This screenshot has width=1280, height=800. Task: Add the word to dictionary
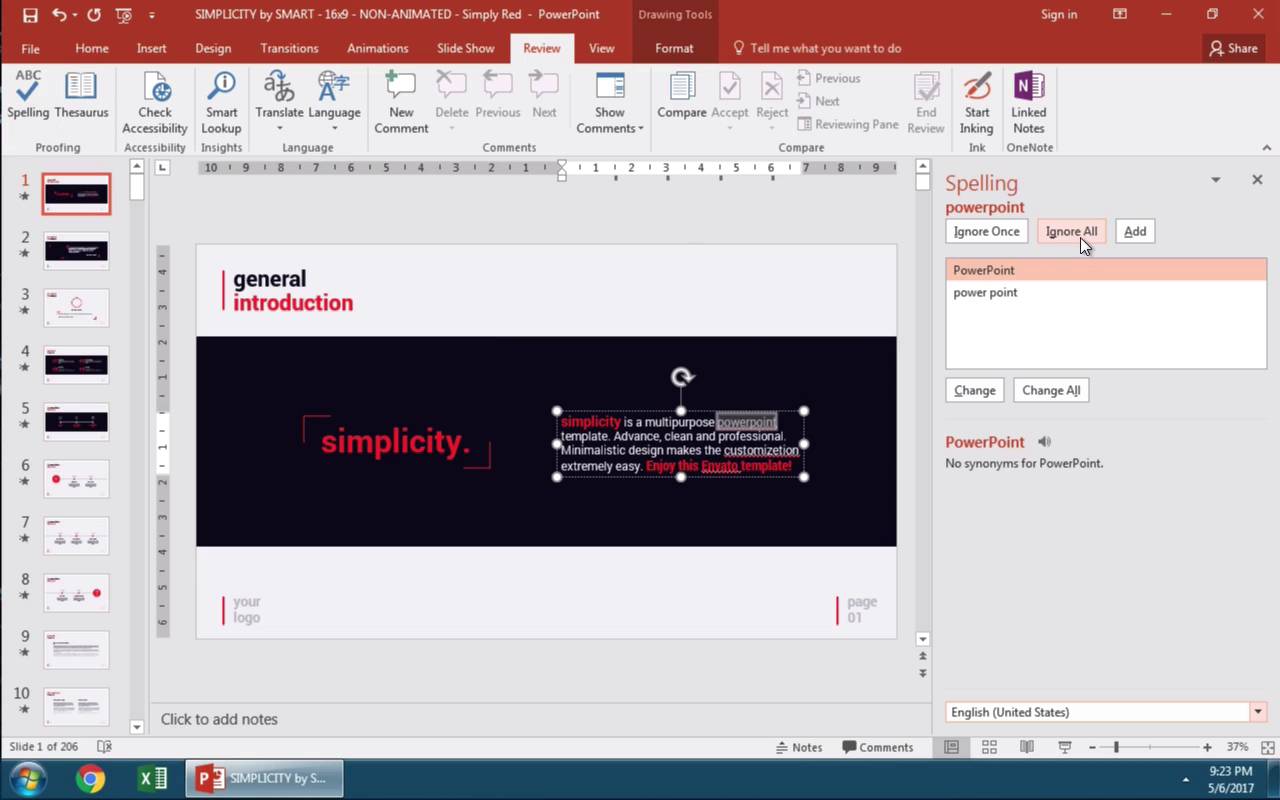(x=1135, y=231)
